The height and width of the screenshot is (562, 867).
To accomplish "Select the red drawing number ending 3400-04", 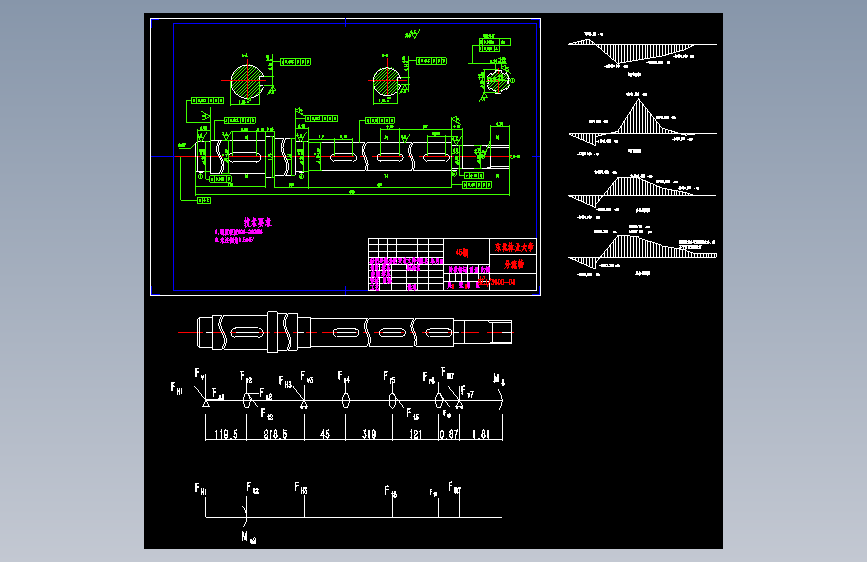I will [x=497, y=282].
